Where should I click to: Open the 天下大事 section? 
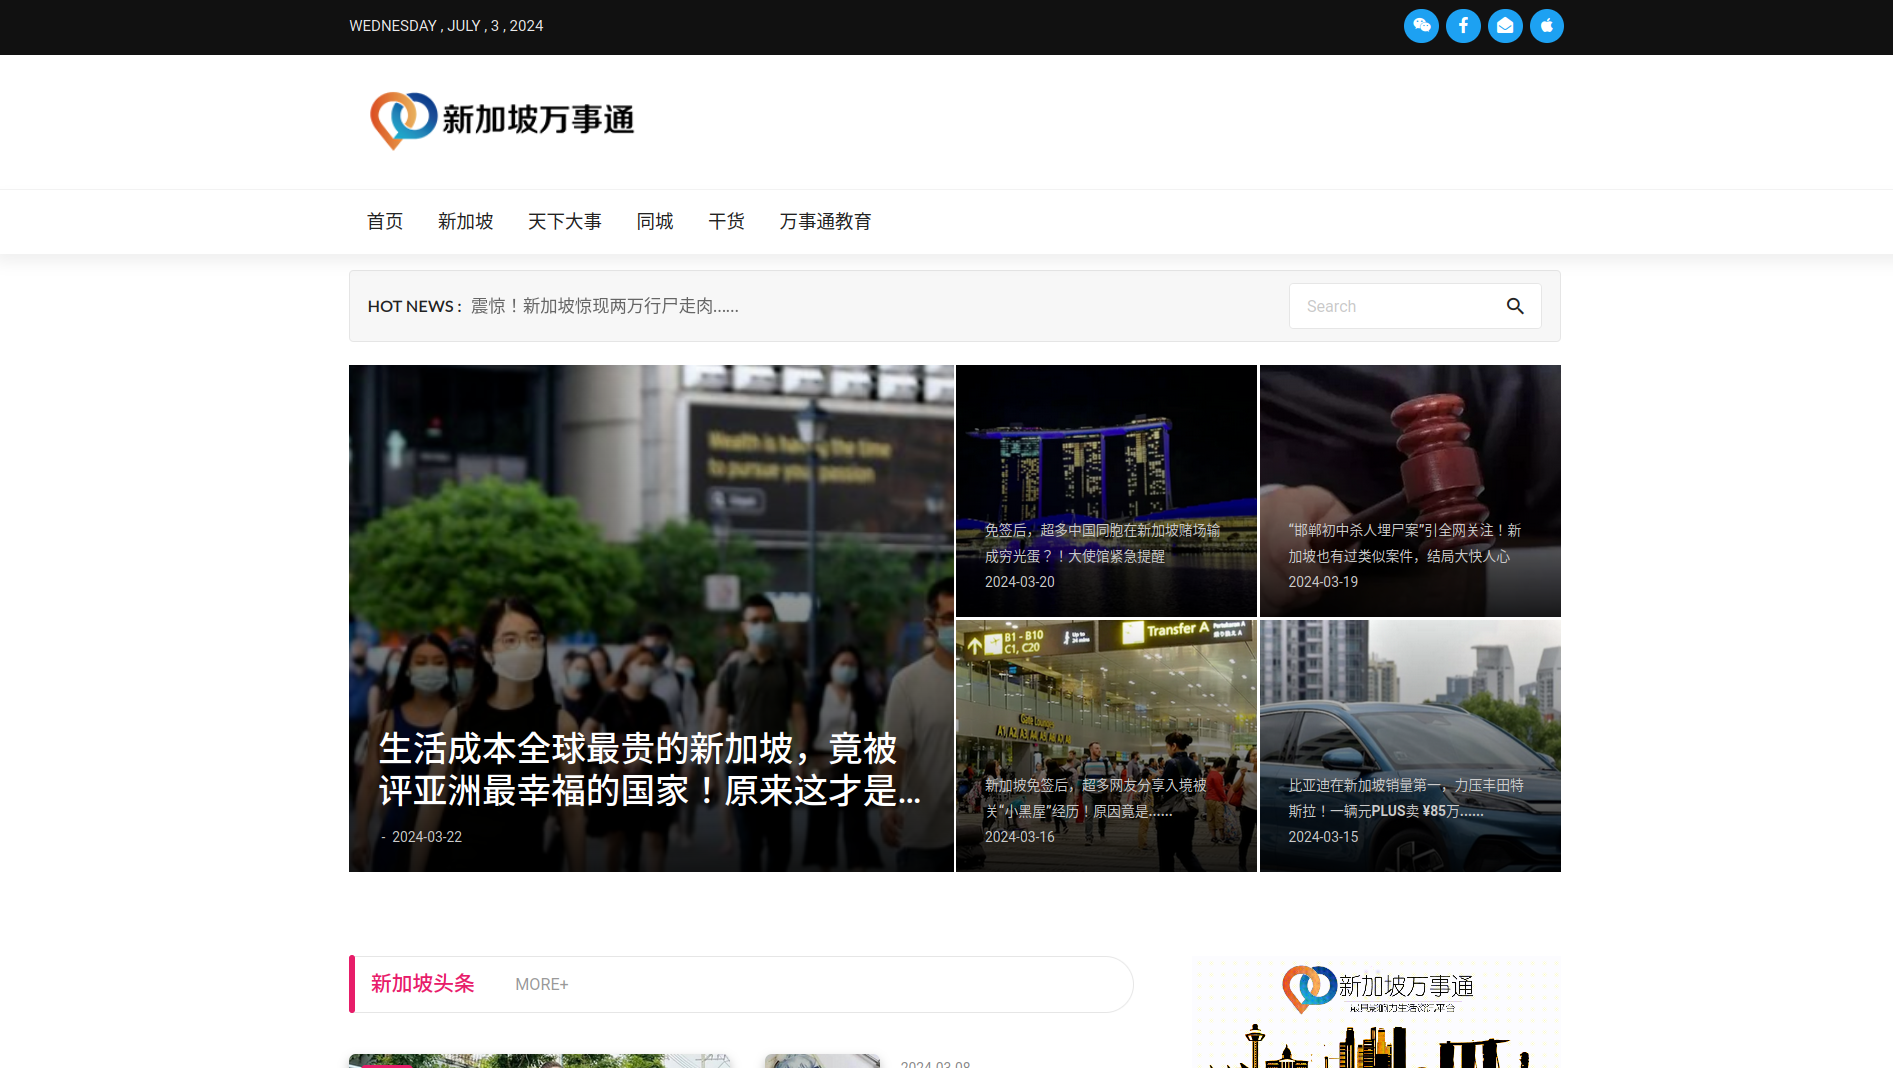click(x=564, y=221)
